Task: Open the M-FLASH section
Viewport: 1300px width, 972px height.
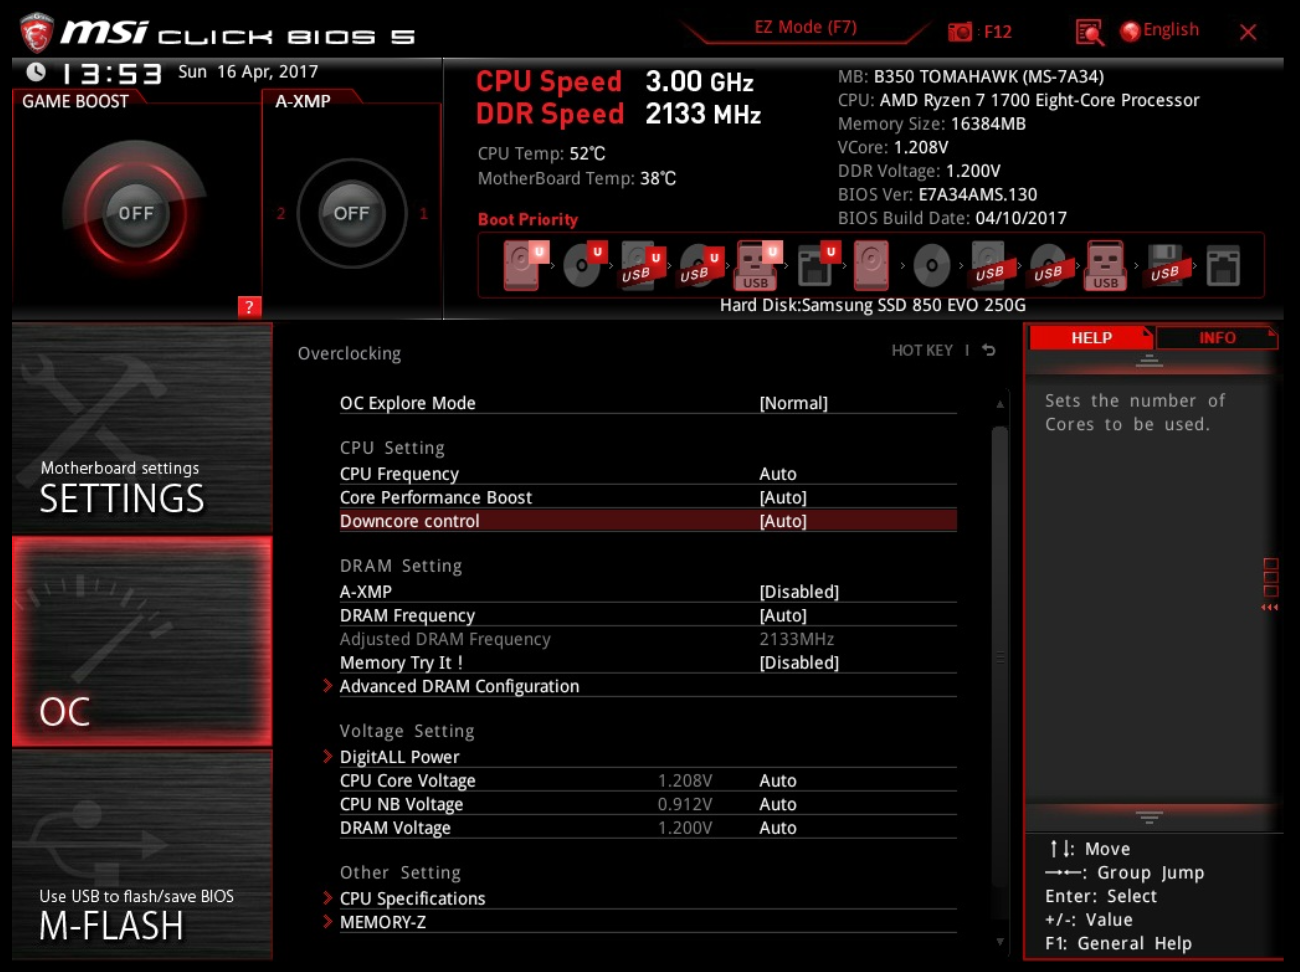Action: pos(142,855)
